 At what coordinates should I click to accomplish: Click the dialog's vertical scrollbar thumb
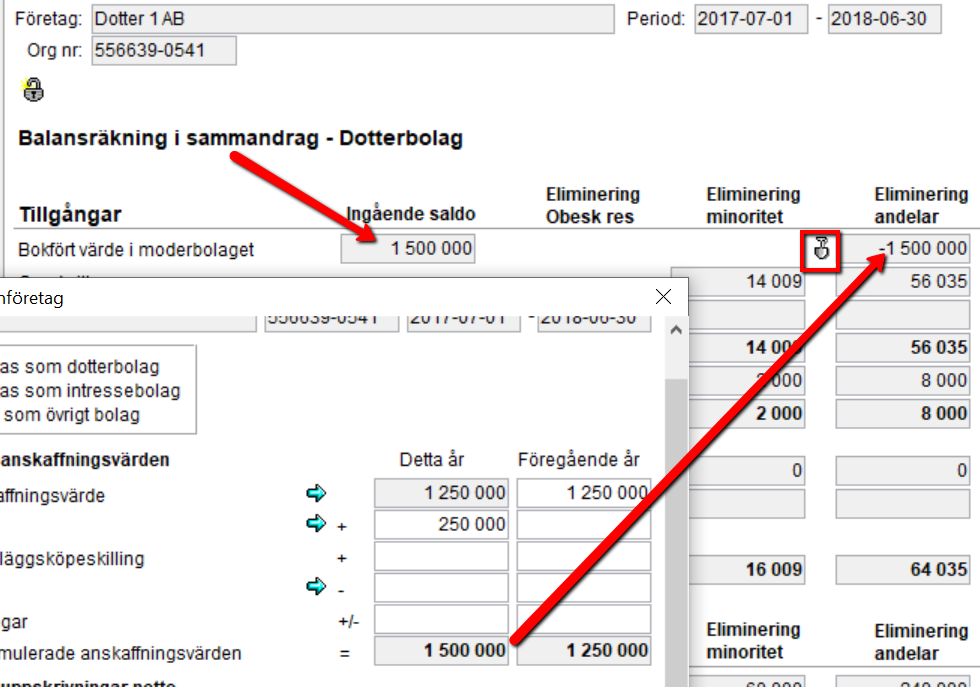tap(676, 531)
